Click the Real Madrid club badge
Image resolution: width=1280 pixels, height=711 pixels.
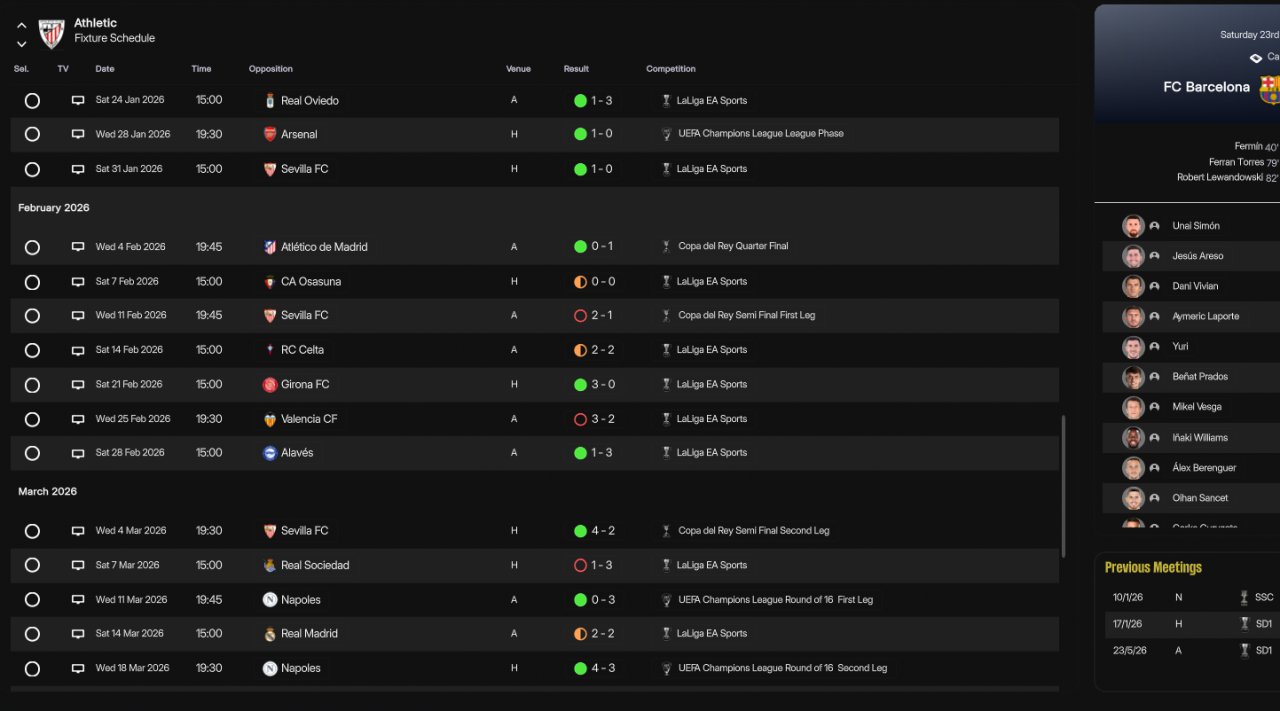(269, 634)
